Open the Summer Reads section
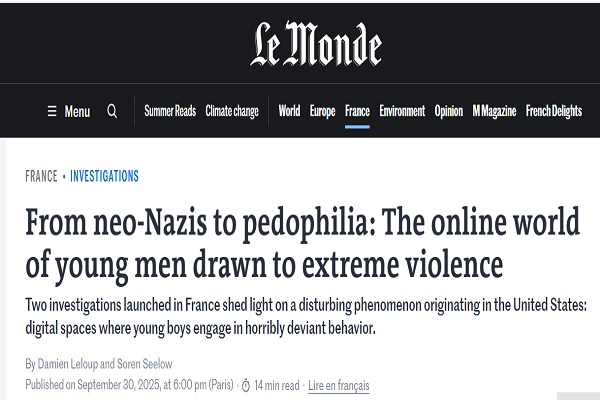The image size is (600, 400). point(170,111)
